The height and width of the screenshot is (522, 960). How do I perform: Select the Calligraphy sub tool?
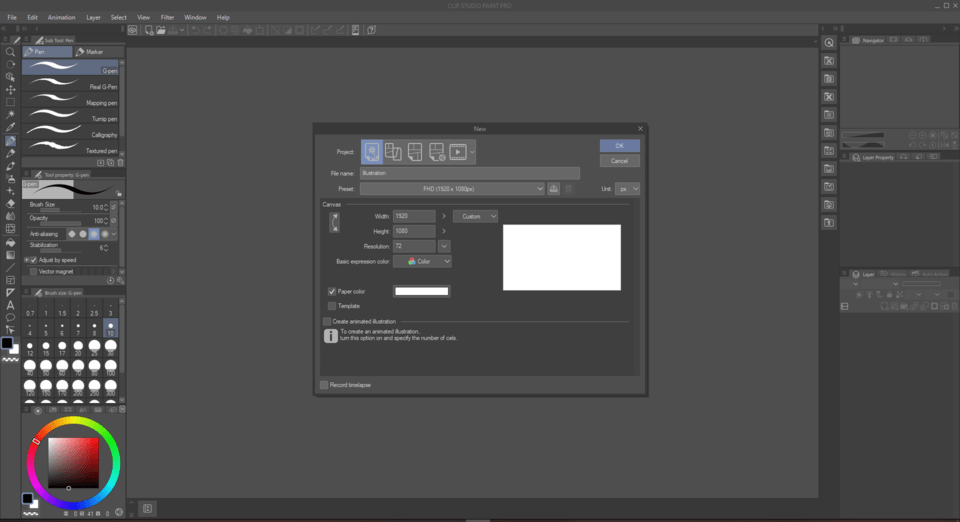coord(71,131)
